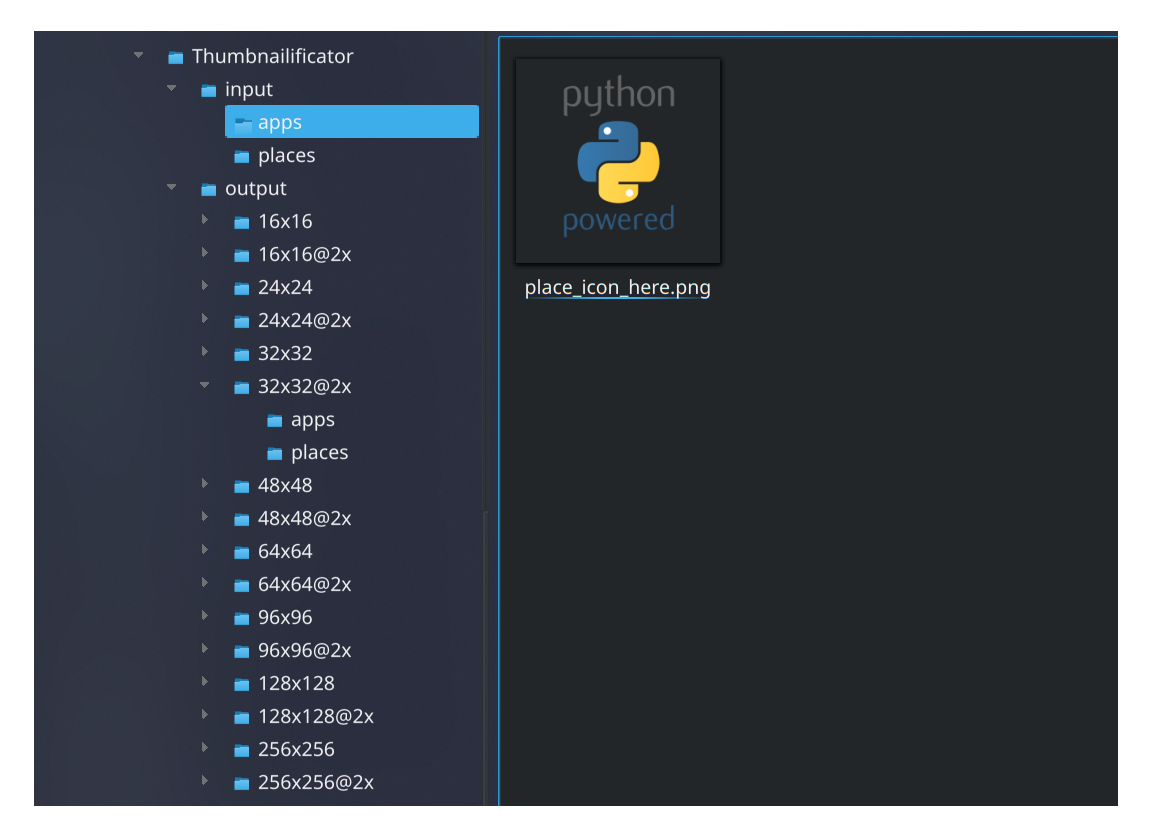Click the places folder icon under 32x32@2x

pyautogui.click(x=275, y=453)
